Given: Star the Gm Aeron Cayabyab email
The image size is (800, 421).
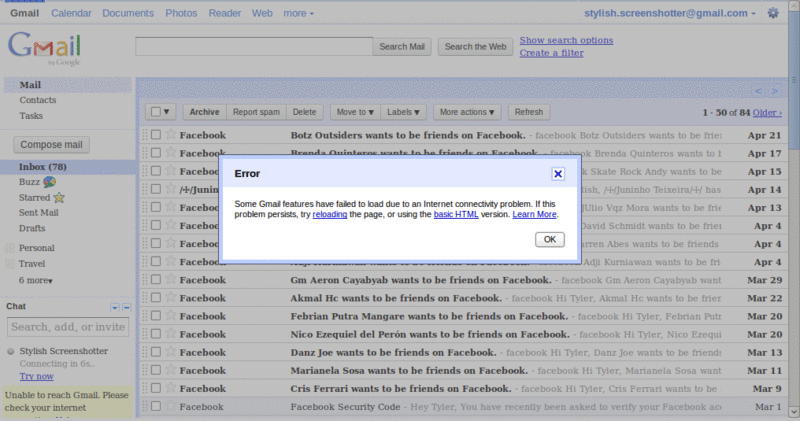Looking at the screenshot, I should [x=171, y=279].
